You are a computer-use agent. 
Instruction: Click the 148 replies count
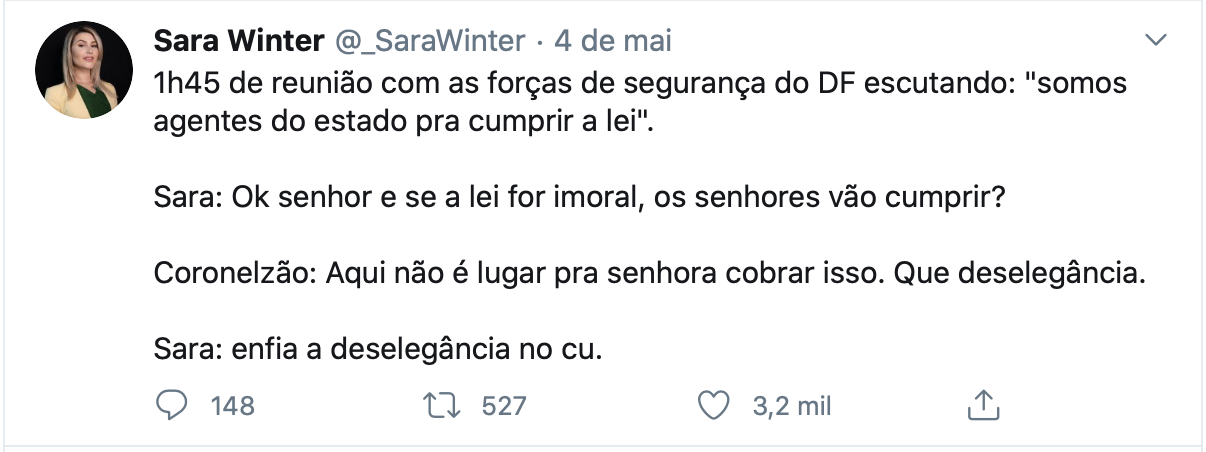tap(232, 406)
